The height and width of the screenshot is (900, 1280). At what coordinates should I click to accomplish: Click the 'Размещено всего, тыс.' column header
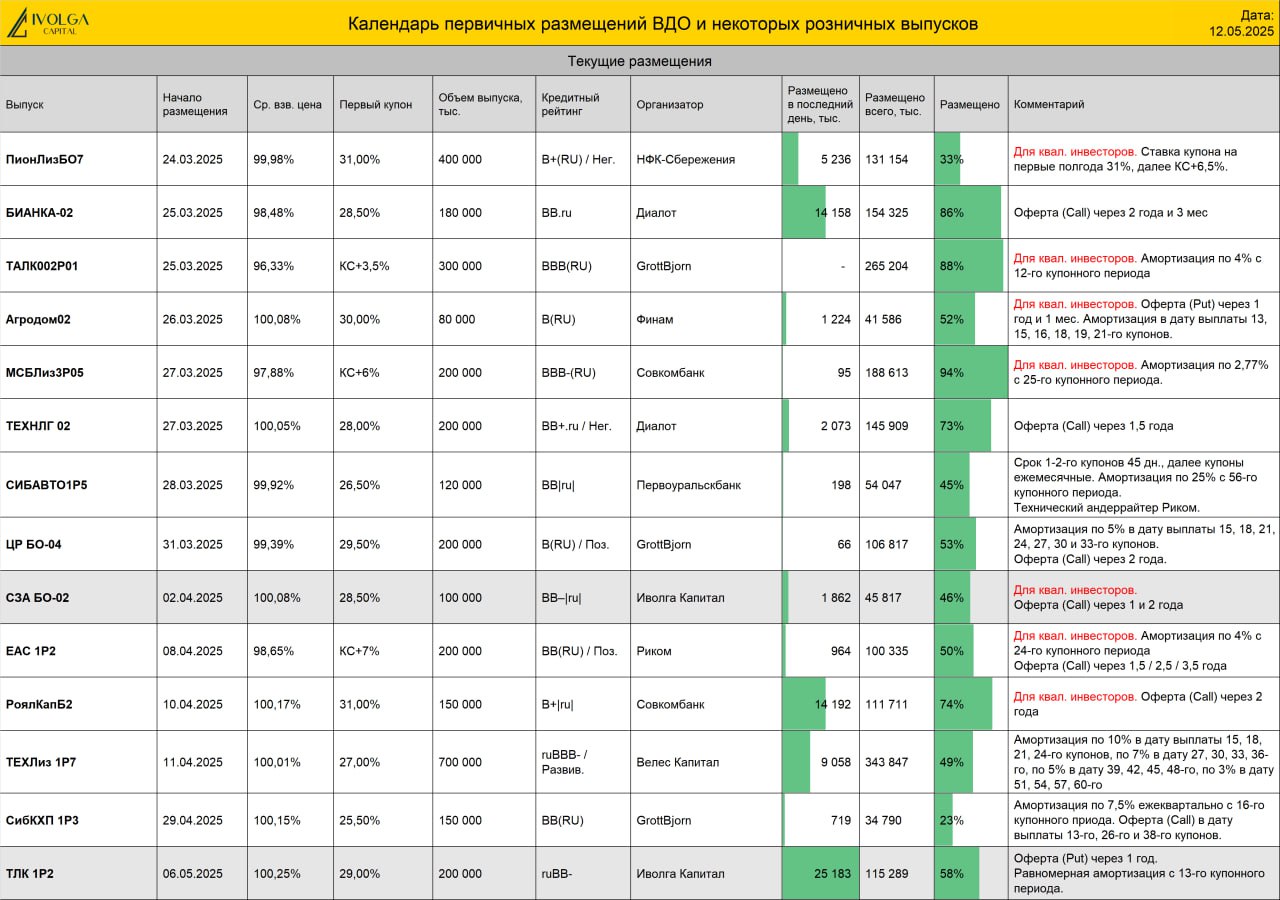coord(895,104)
